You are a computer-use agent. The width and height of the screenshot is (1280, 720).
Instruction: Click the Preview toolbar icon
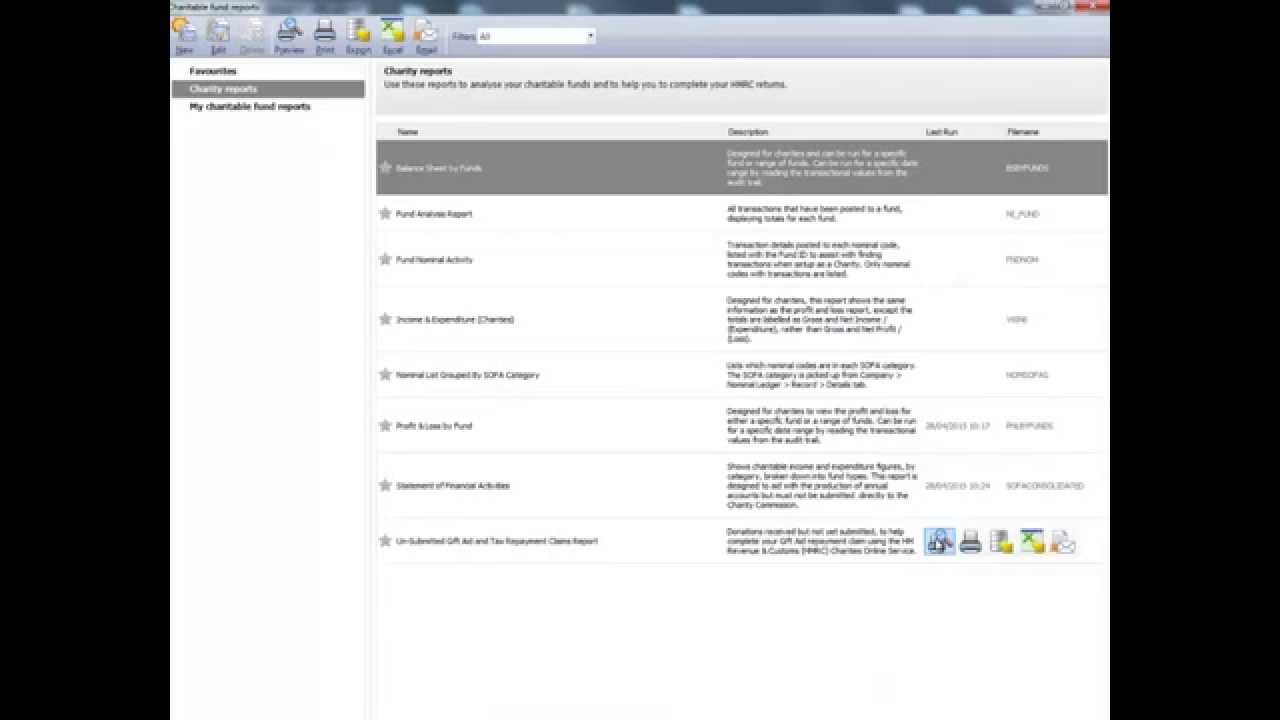(x=289, y=35)
